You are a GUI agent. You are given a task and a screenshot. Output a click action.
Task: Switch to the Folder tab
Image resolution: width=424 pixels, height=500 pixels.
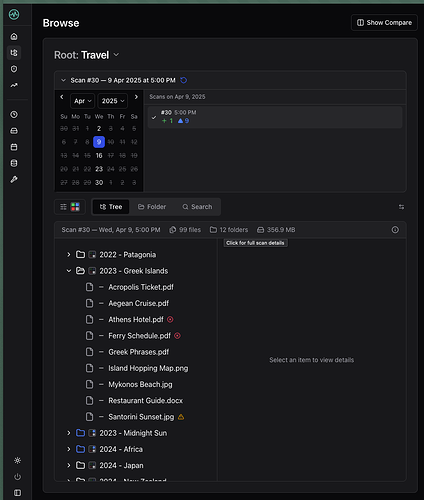[x=152, y=207]
